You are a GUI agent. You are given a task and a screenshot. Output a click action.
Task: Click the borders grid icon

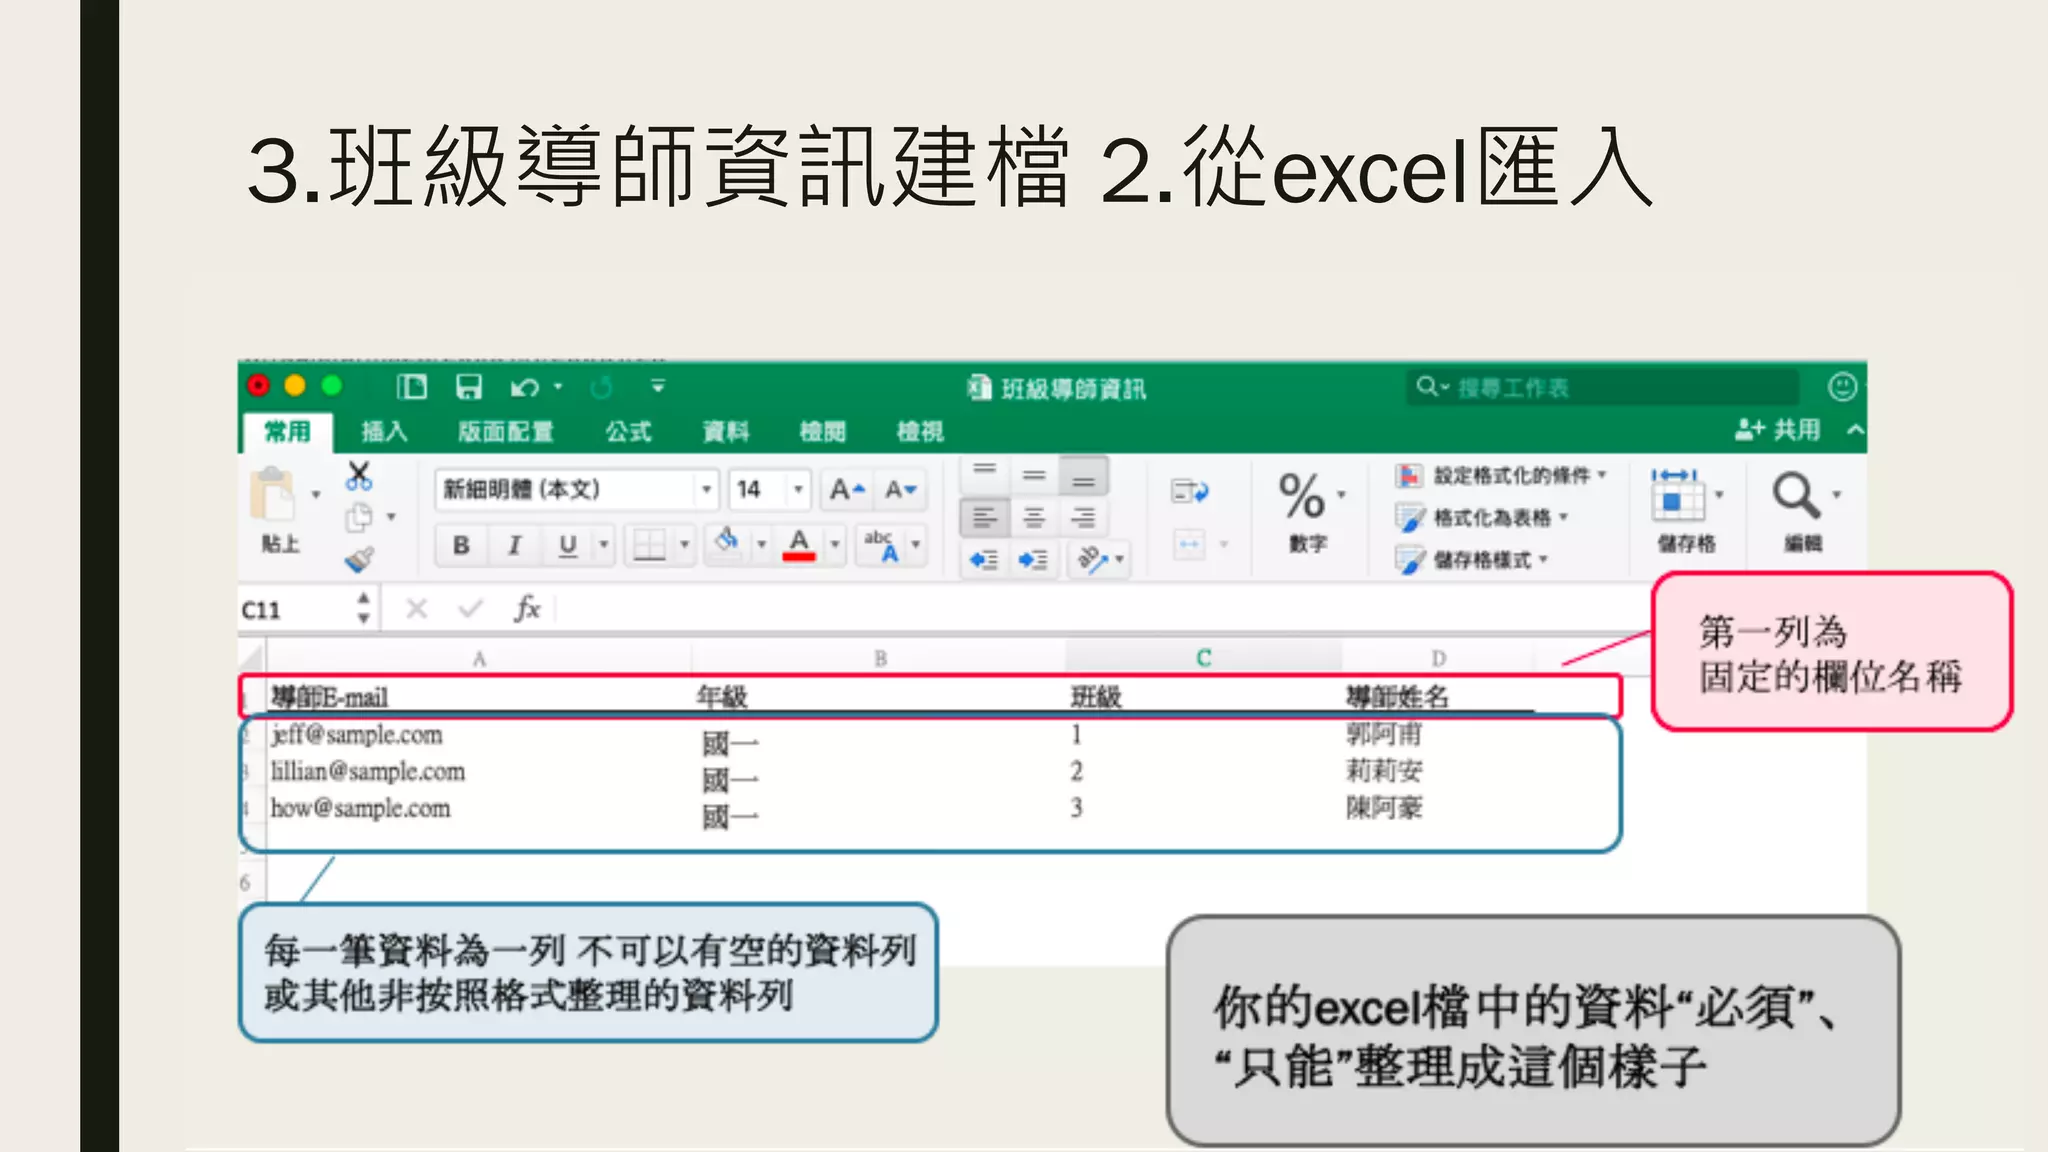(x=650, y=545)
